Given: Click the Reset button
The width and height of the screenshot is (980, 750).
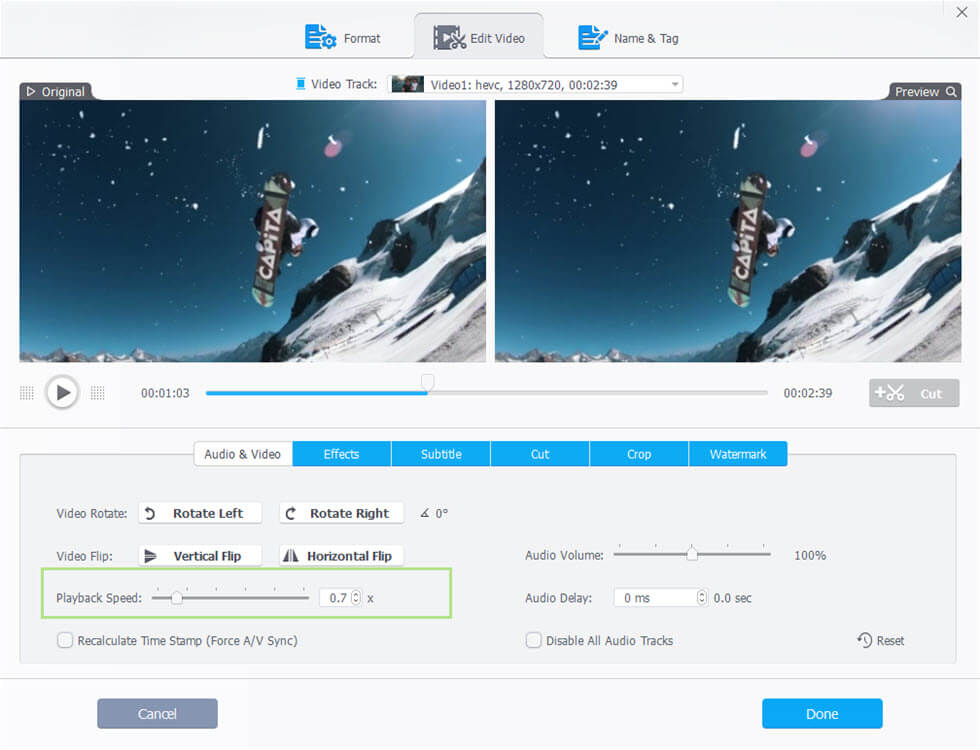Looking at the screenshot, I should (881, 641).
